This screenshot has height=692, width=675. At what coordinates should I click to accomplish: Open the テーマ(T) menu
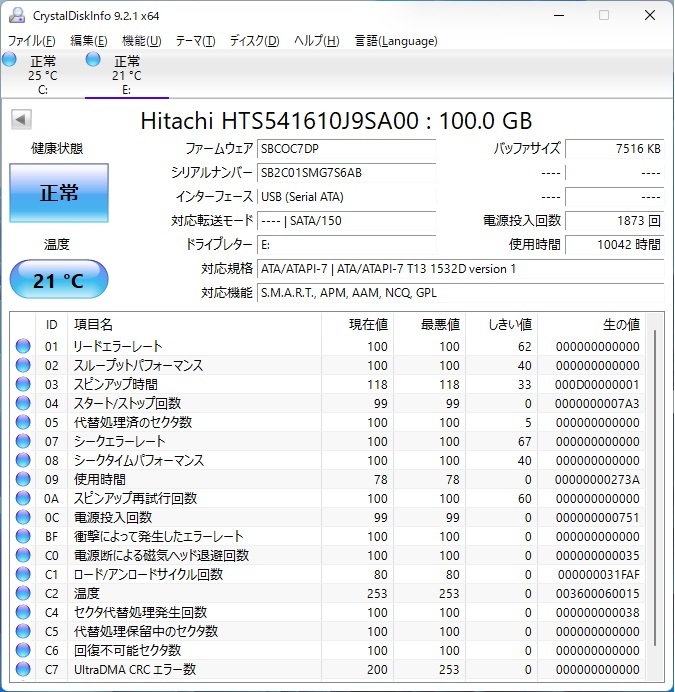click(196, 41)
